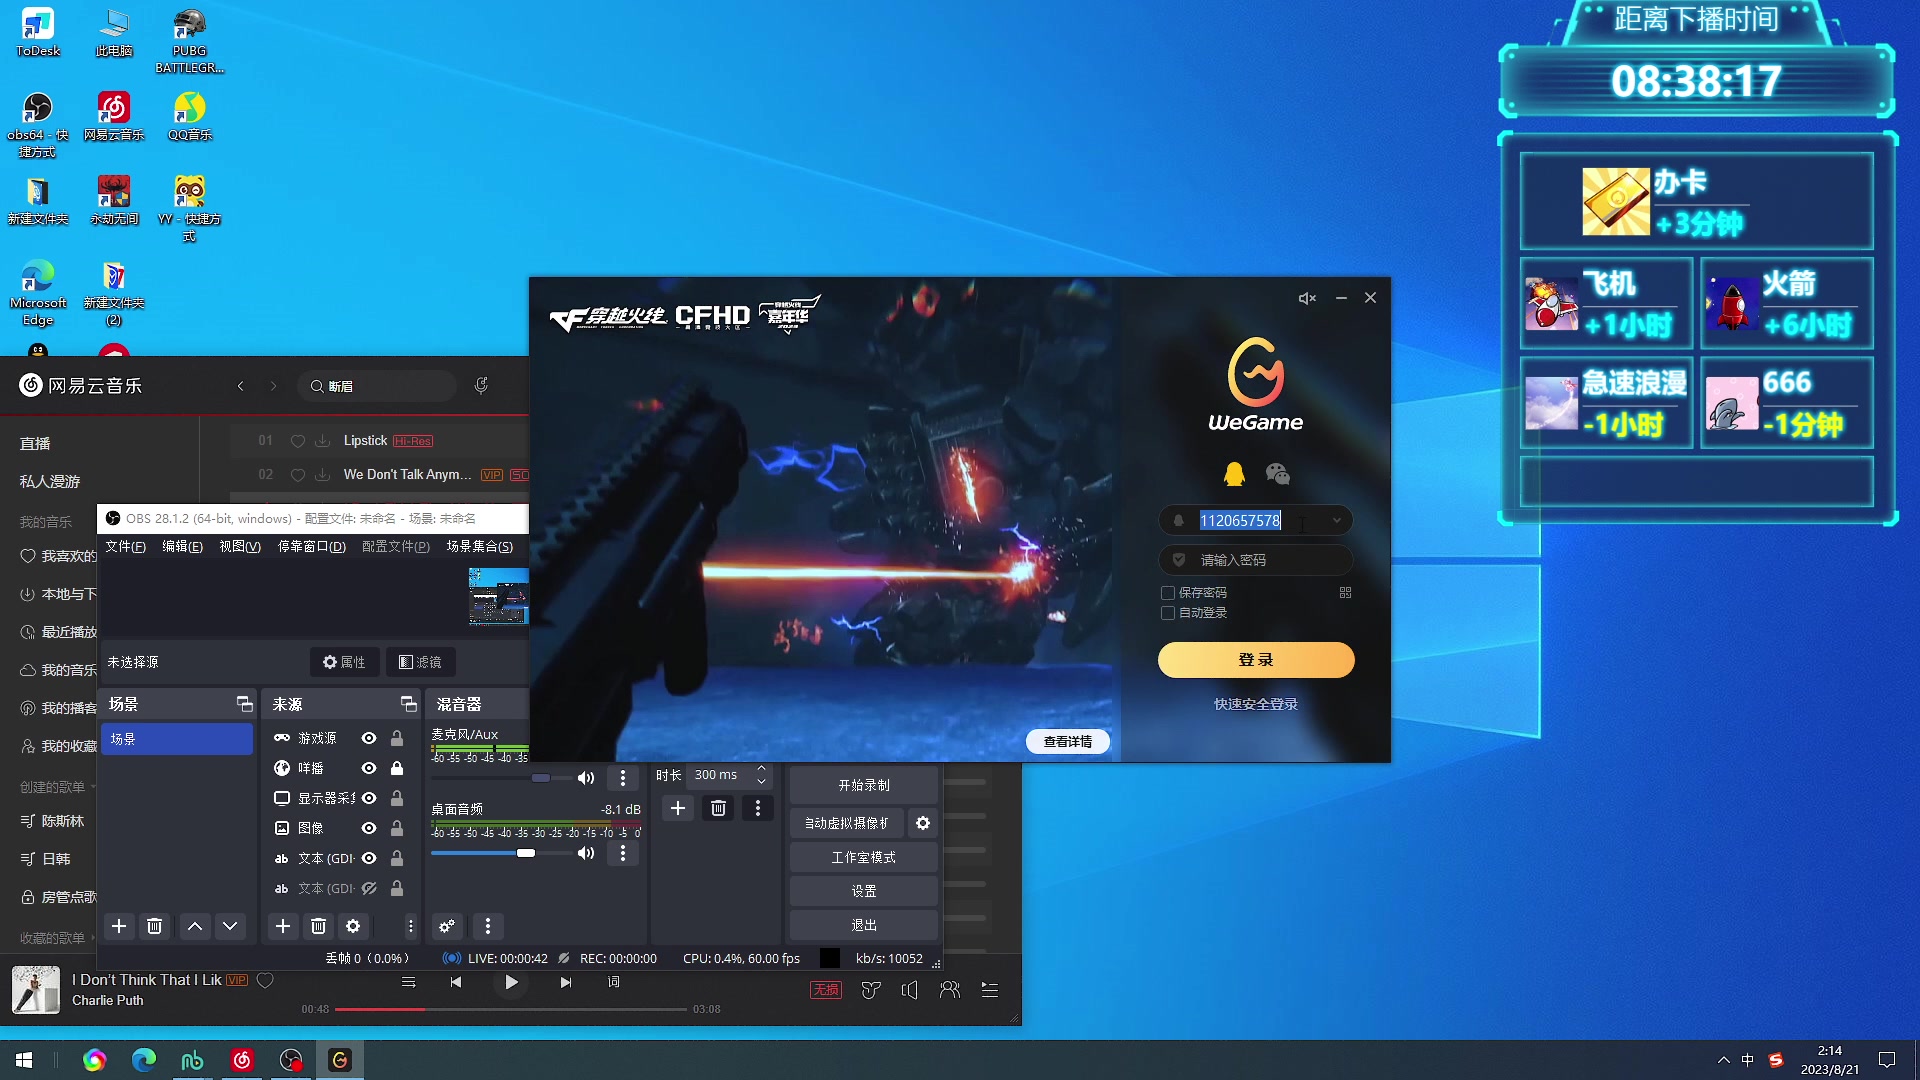Image resolution: width=1920 pixels, height=1080 pixels.
Task: Toggle 保存密码 checkbox in WeGame
Action: pyautogui.click(x=1167, y=593)
